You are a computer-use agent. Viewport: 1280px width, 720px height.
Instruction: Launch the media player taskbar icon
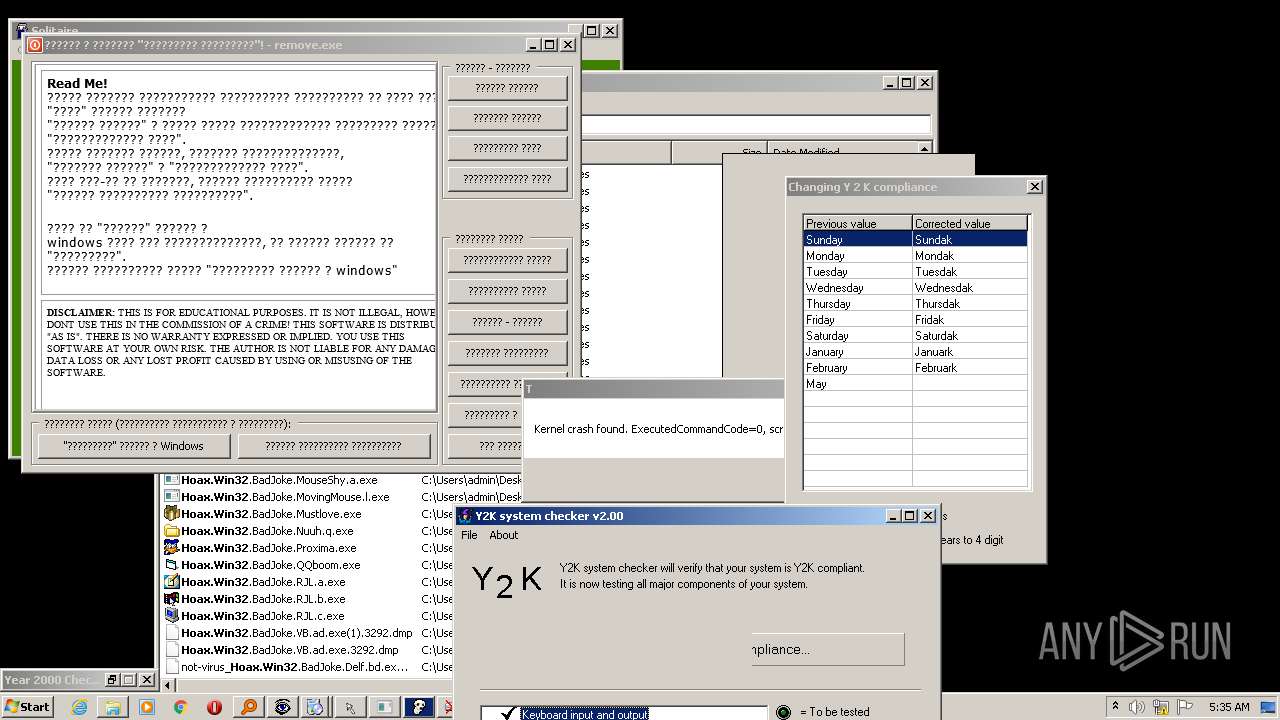[147, 707]
